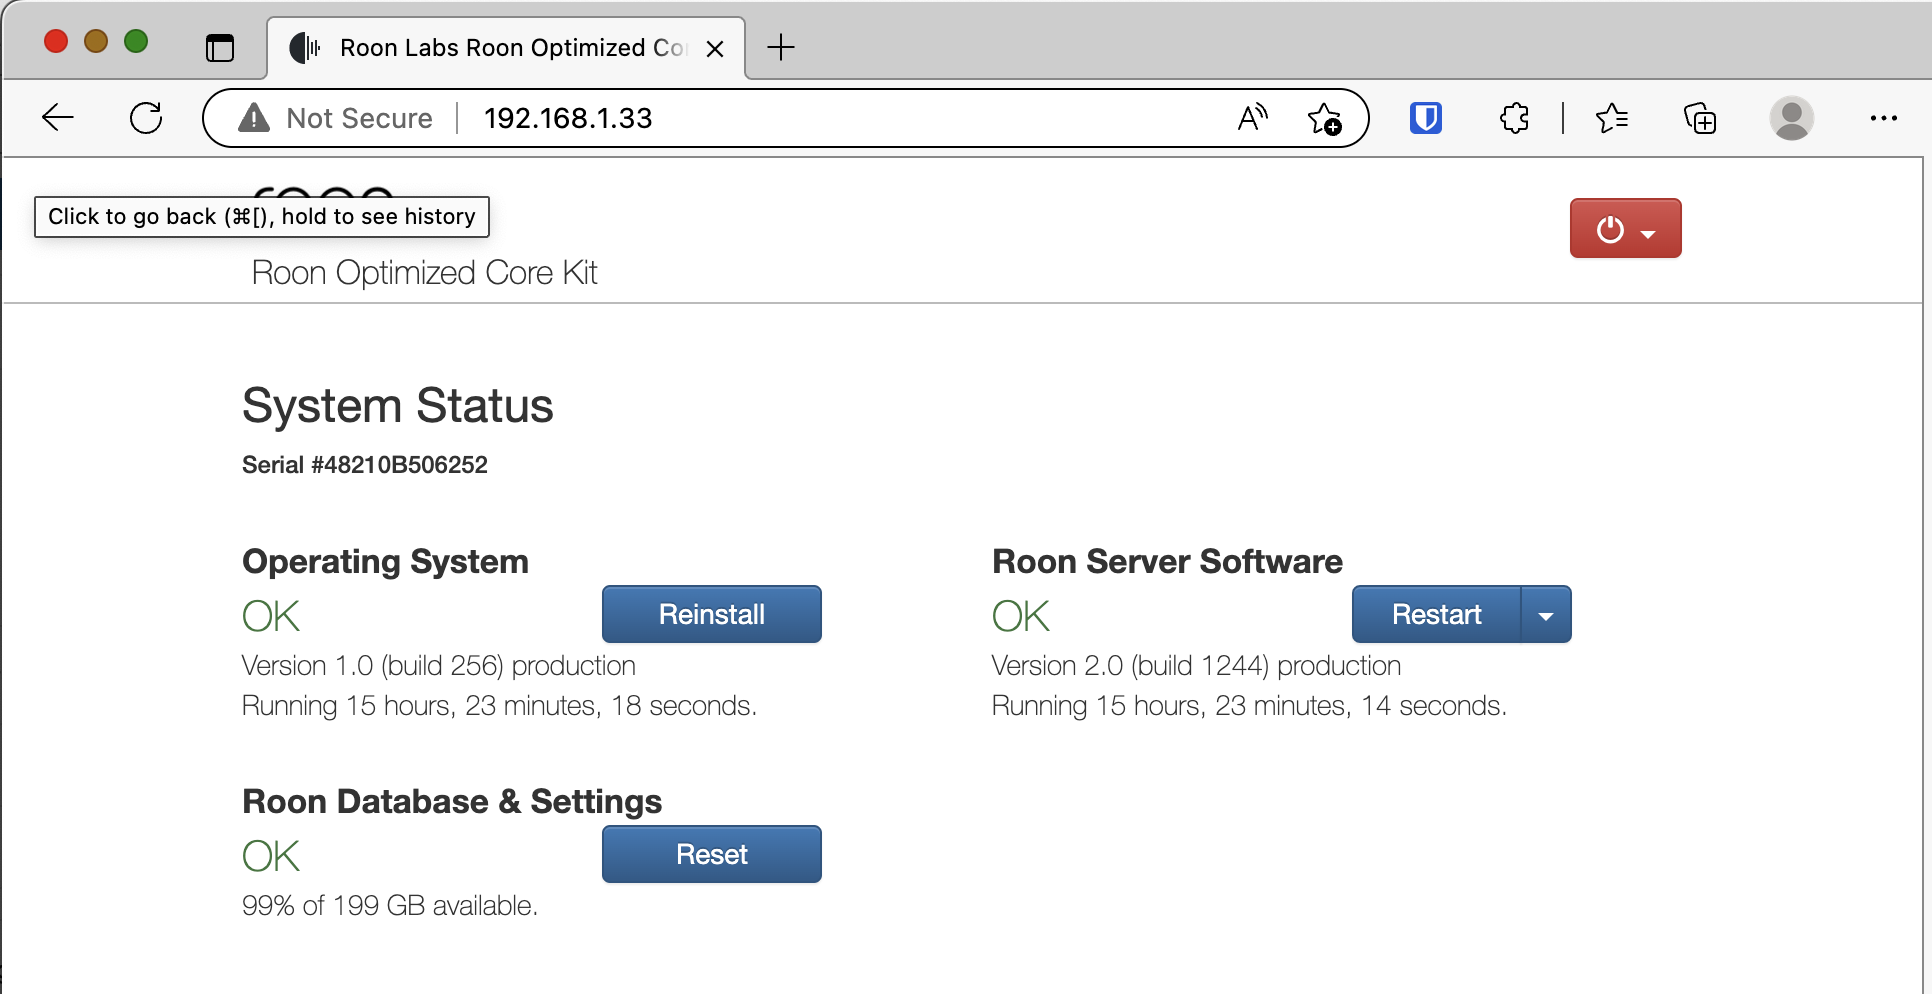The image size is (1932, 994).
Task: Open the user profile avatar
Action: coord(1791,118)
